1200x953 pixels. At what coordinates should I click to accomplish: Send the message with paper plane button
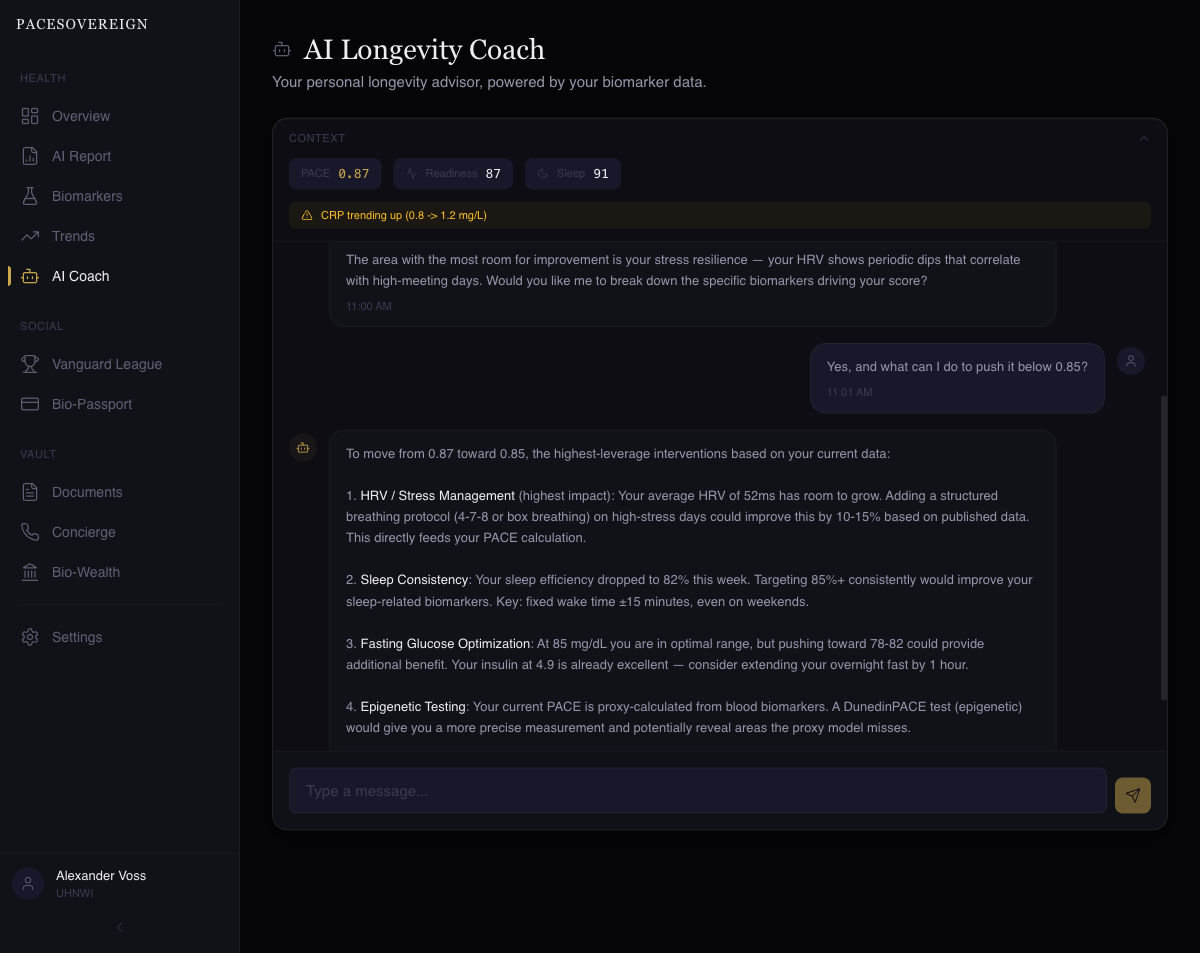pos(1132,795)
